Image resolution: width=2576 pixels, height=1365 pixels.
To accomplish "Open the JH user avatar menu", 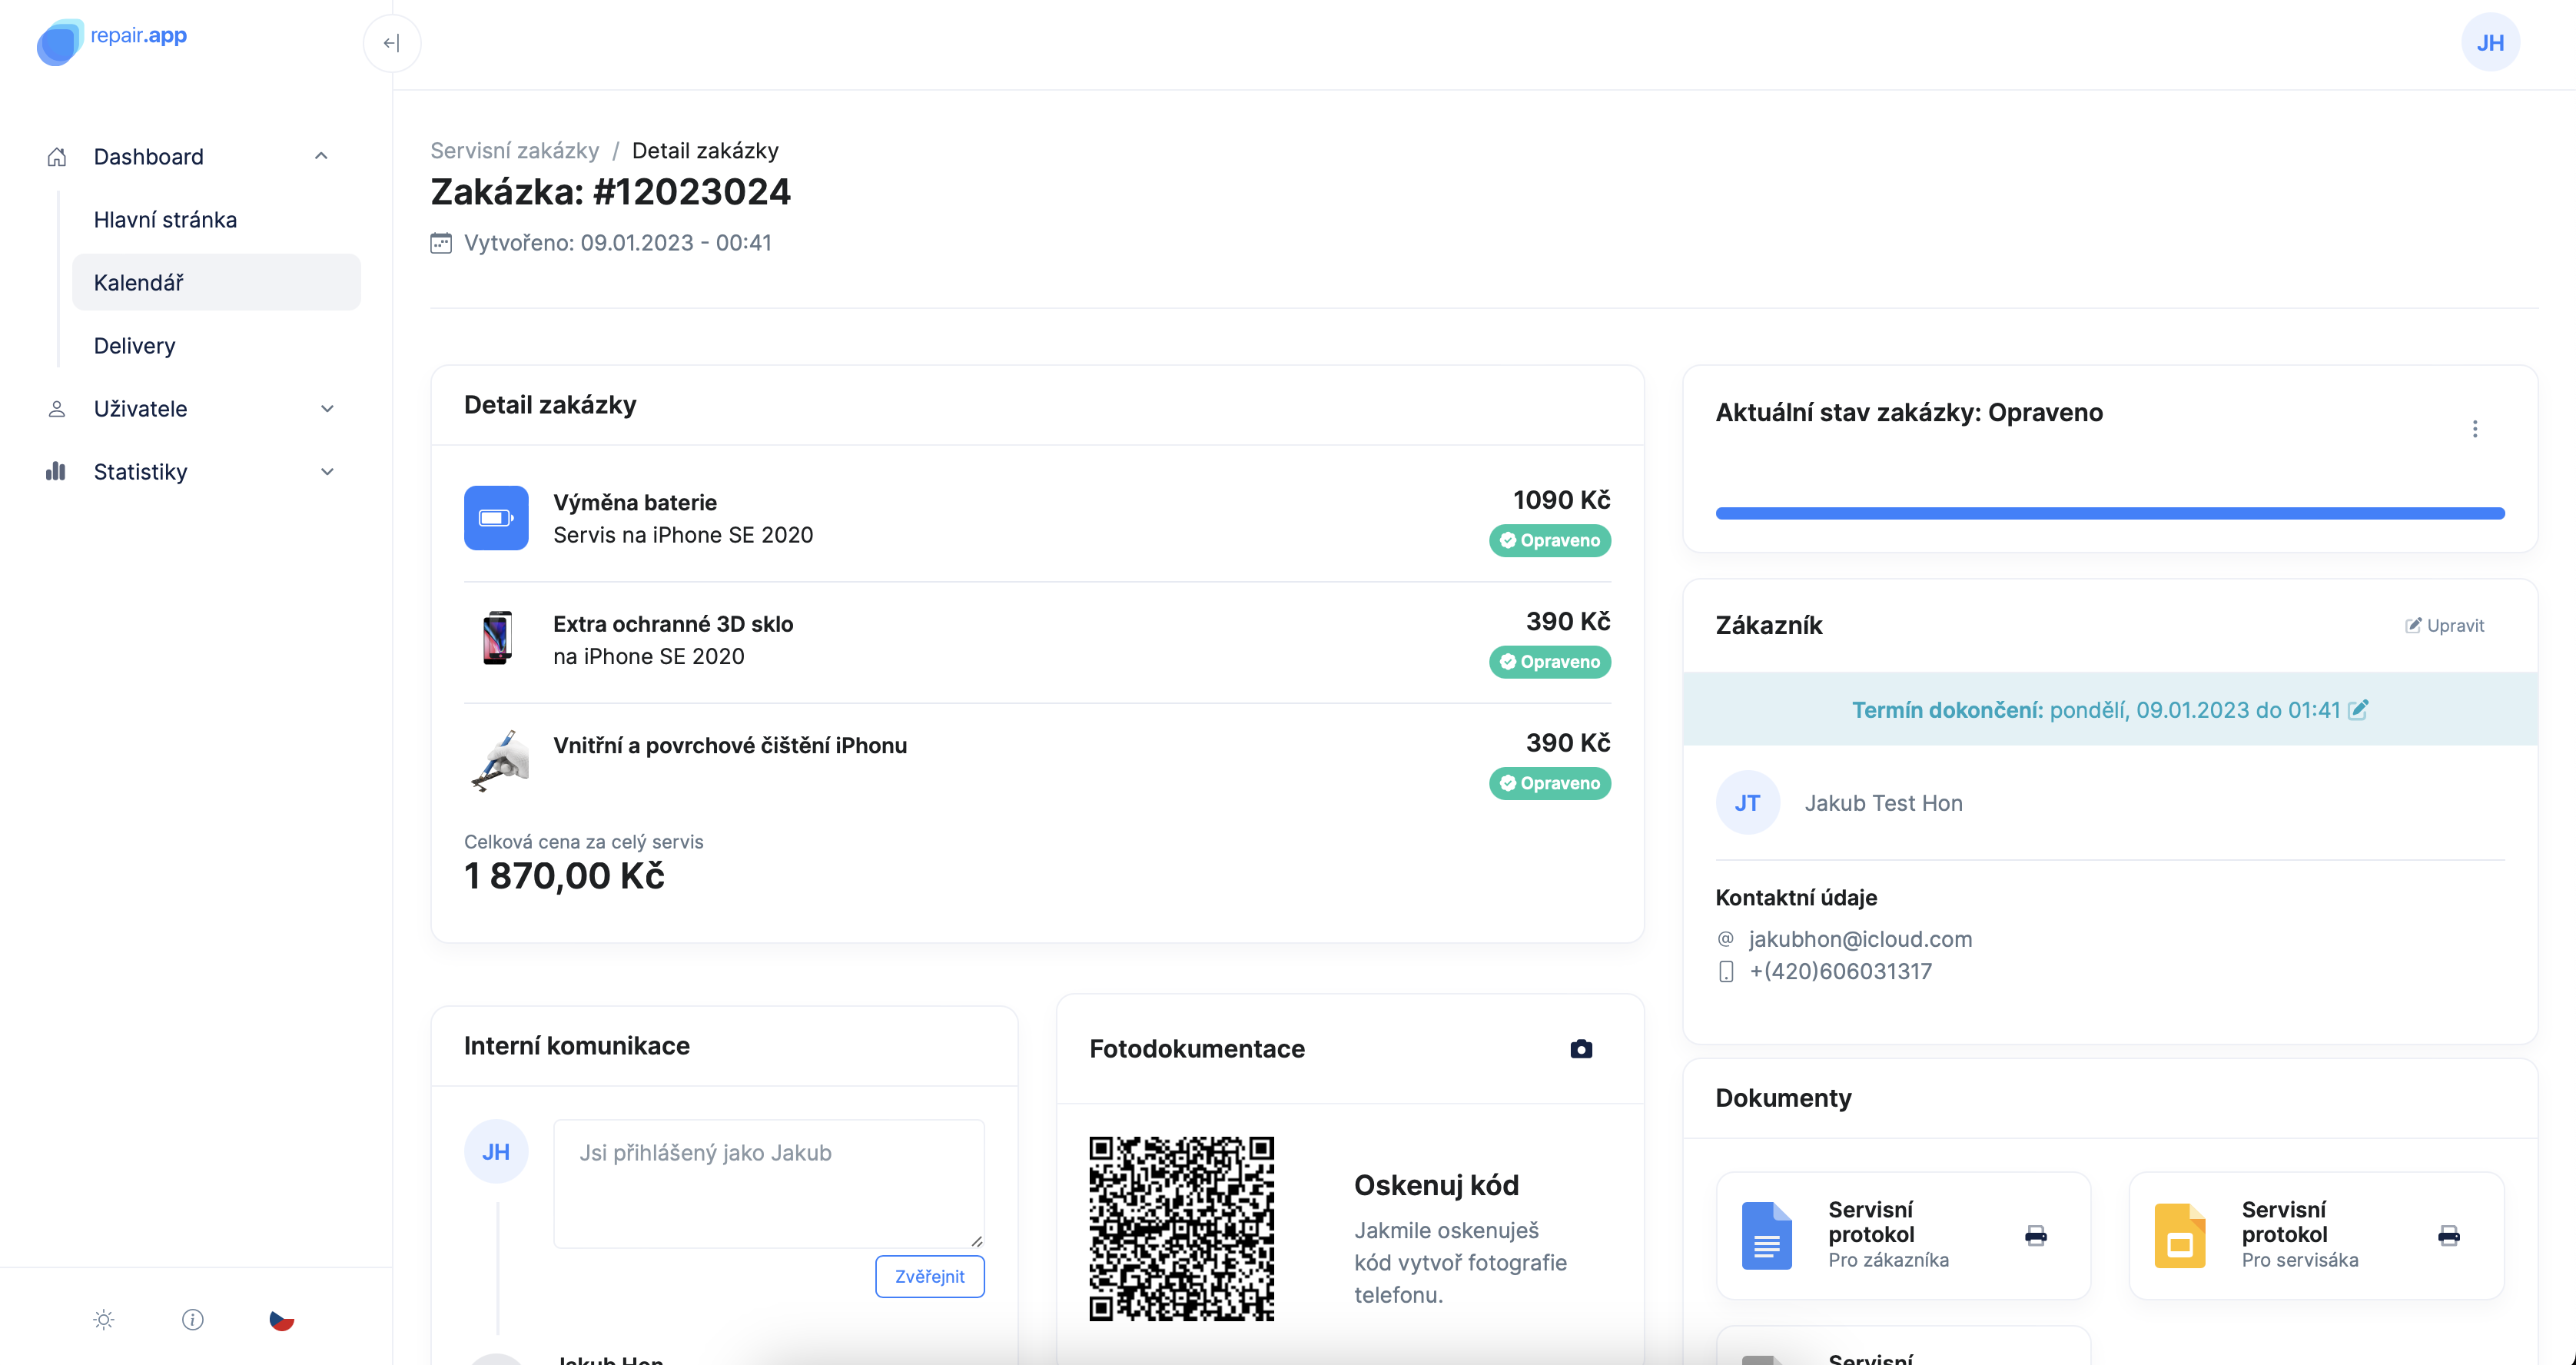I will (2490, 43).
